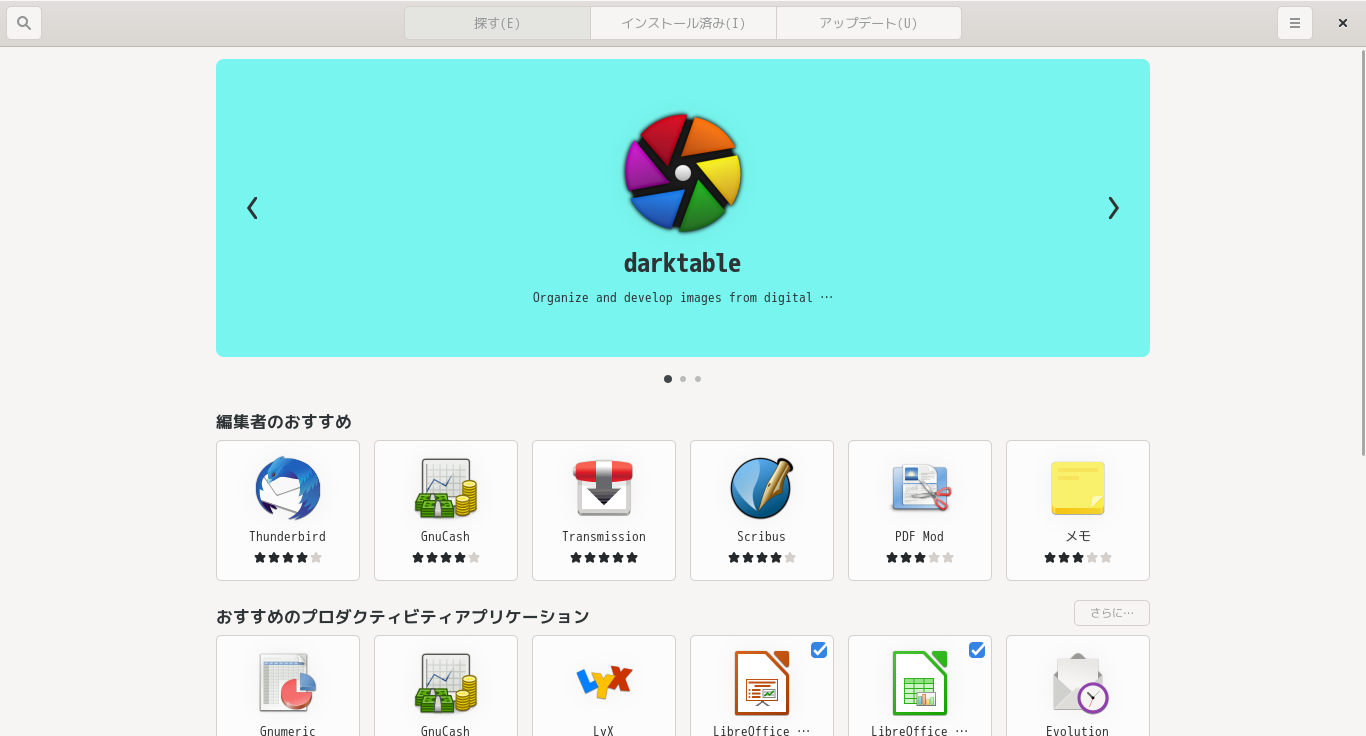The height and width of the screenshot is (736, 1366).
Task: Click the おすすめのプロダクティビティアプリケーション heading
Action: click(x=403, y=617)
